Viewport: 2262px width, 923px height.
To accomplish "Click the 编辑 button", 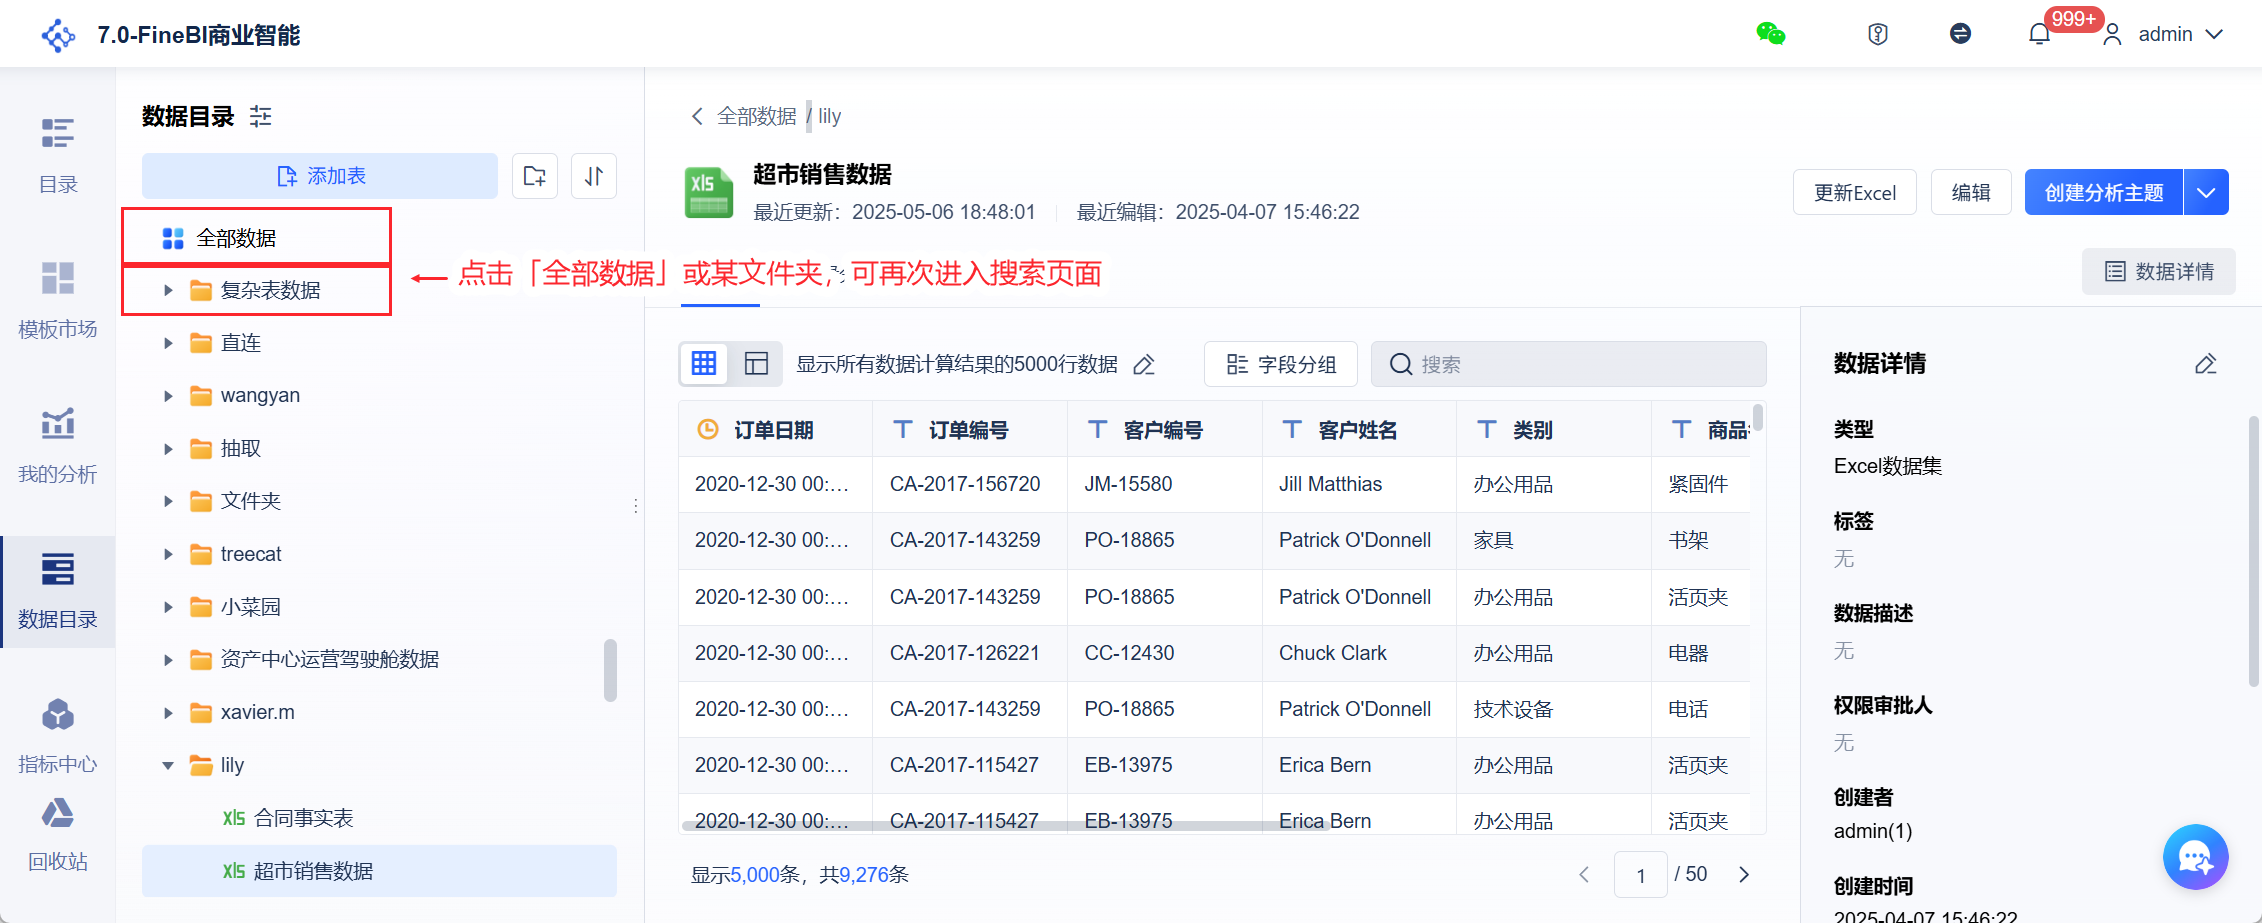I will pos(1971,192).
